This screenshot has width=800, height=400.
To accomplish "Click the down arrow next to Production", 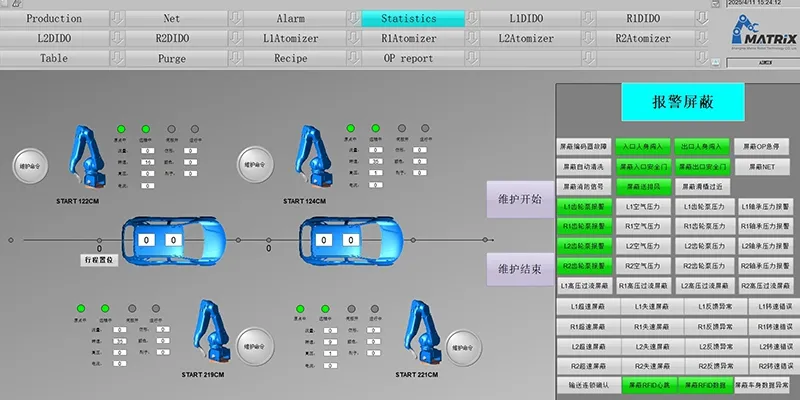I will 117,18.
